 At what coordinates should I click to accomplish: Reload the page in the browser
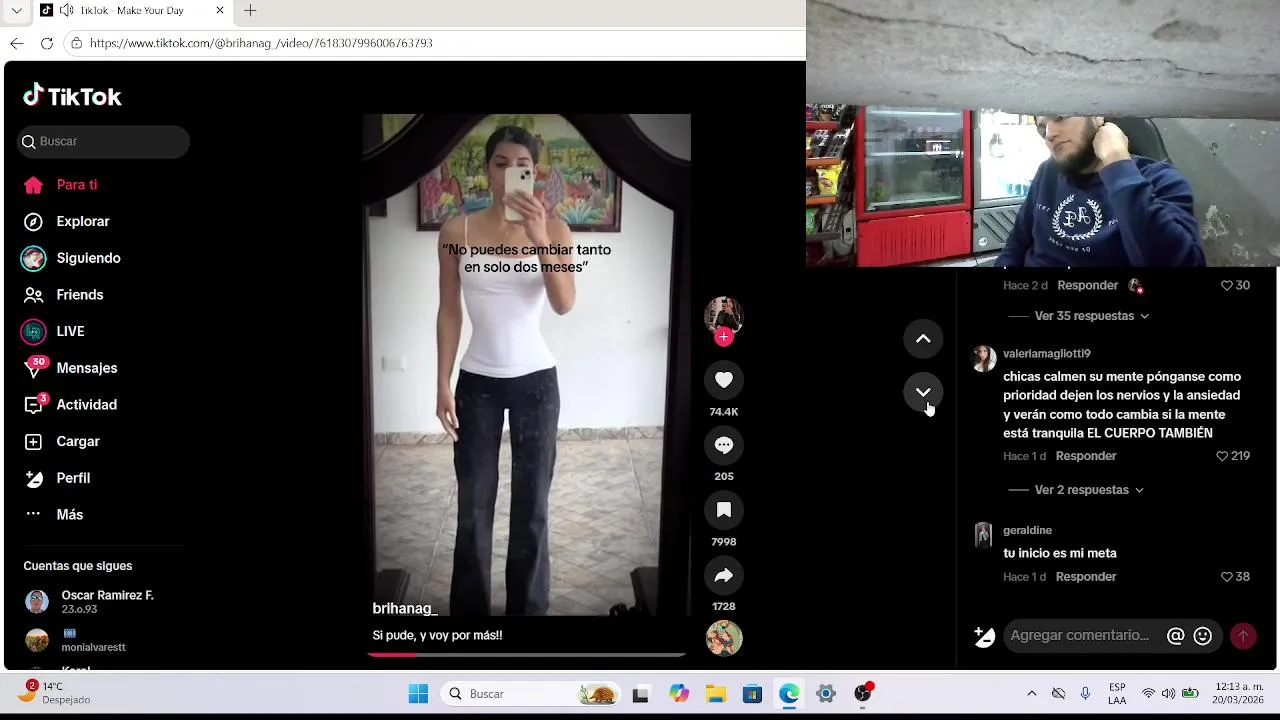(46, 43)
